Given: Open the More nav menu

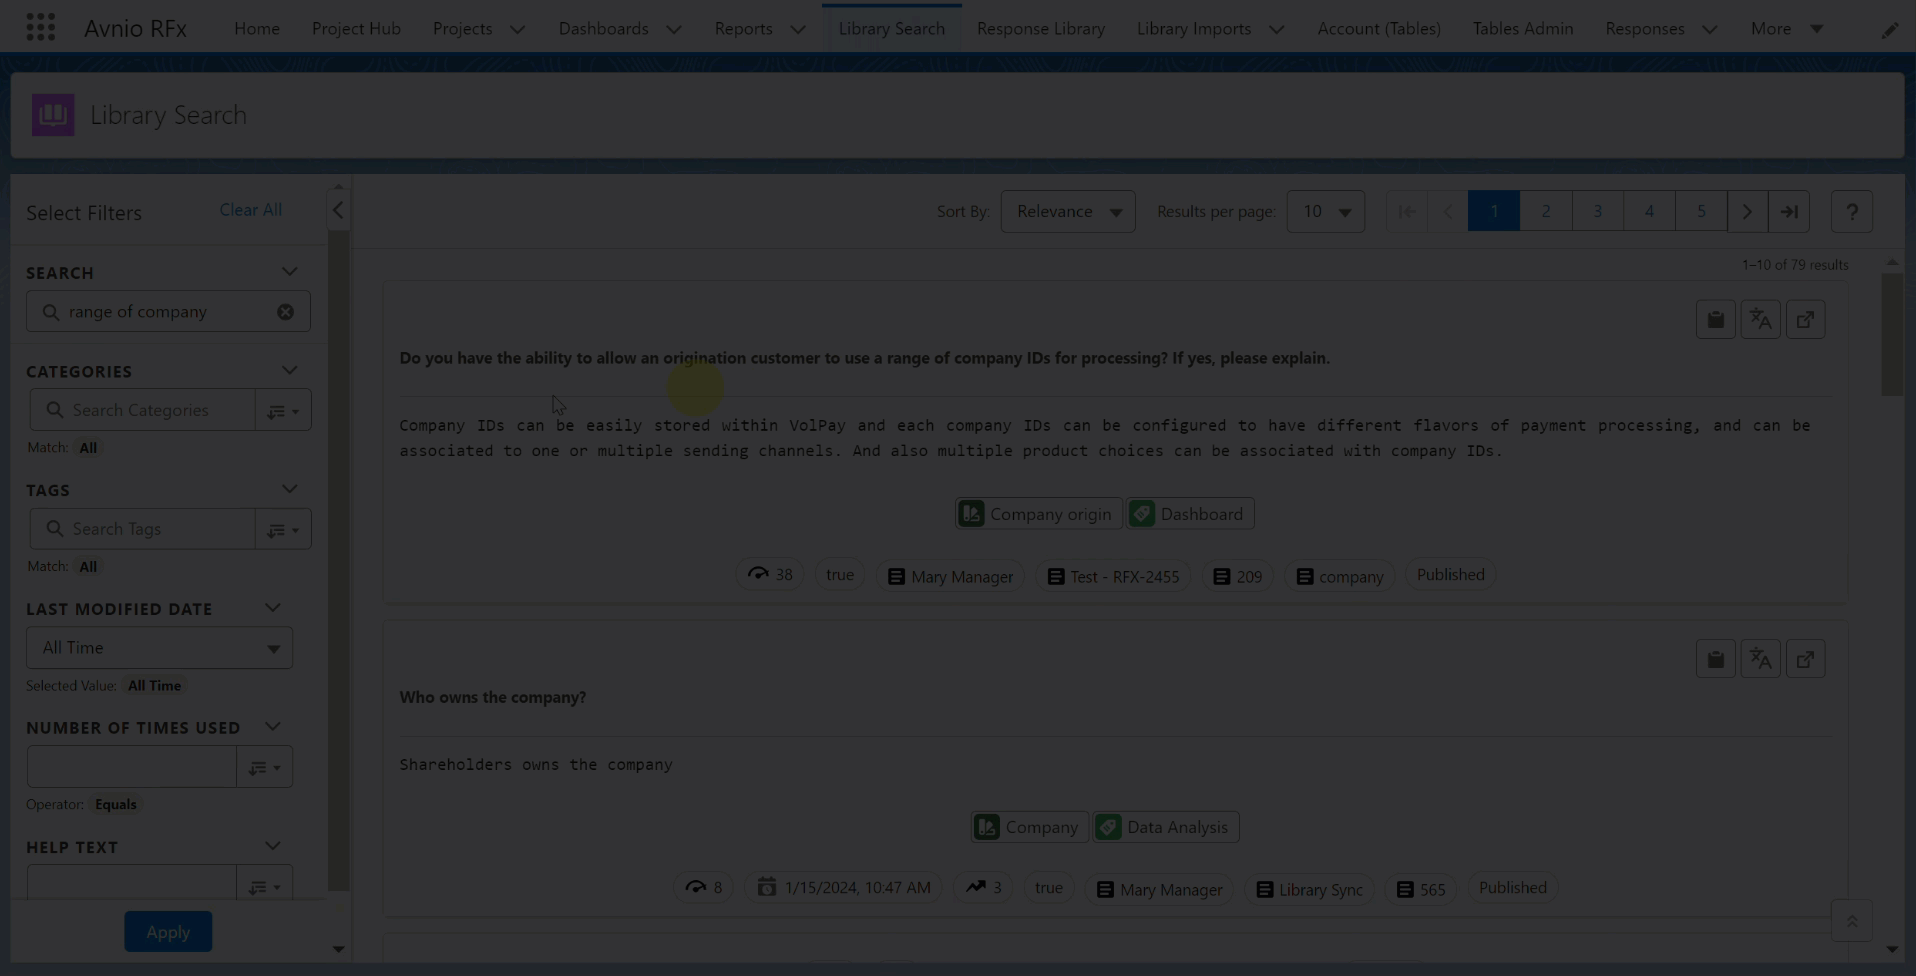Looking at the screenshot, I should click(x=1787, y=28).
